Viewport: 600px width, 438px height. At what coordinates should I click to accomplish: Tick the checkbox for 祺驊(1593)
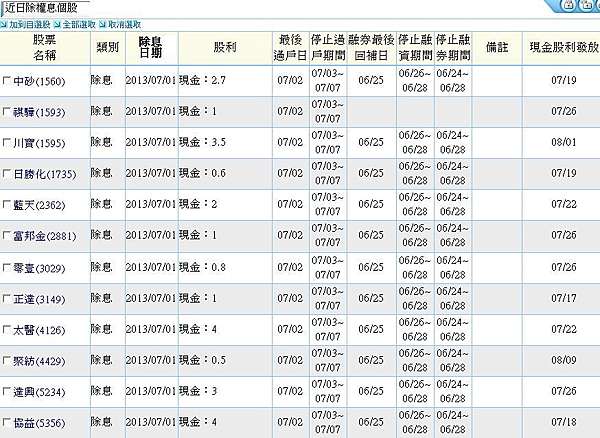(7, 111)
